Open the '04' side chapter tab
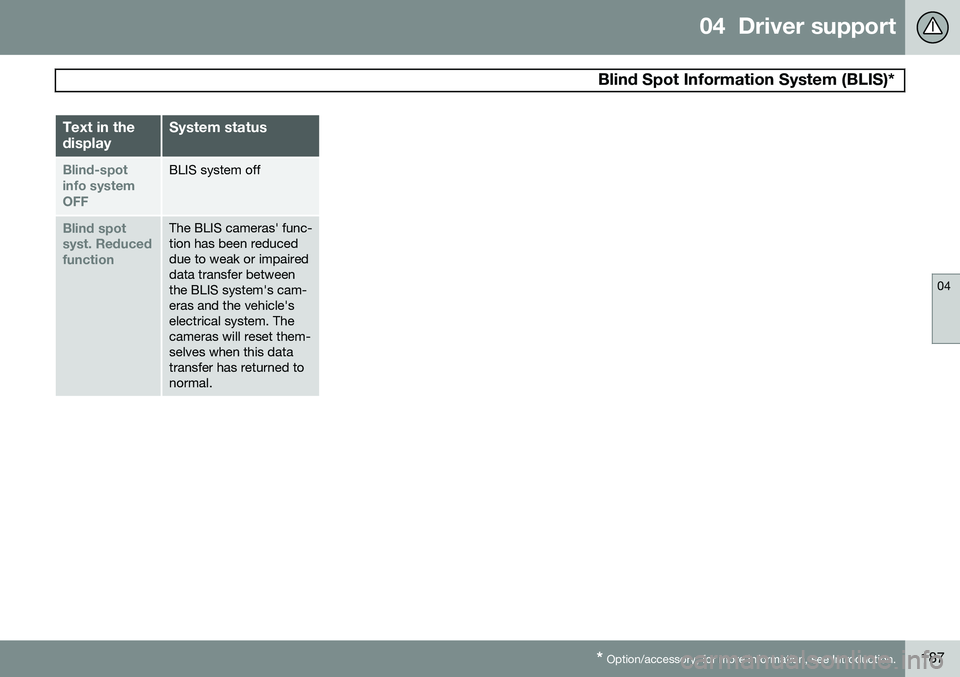 click(945, 309)
